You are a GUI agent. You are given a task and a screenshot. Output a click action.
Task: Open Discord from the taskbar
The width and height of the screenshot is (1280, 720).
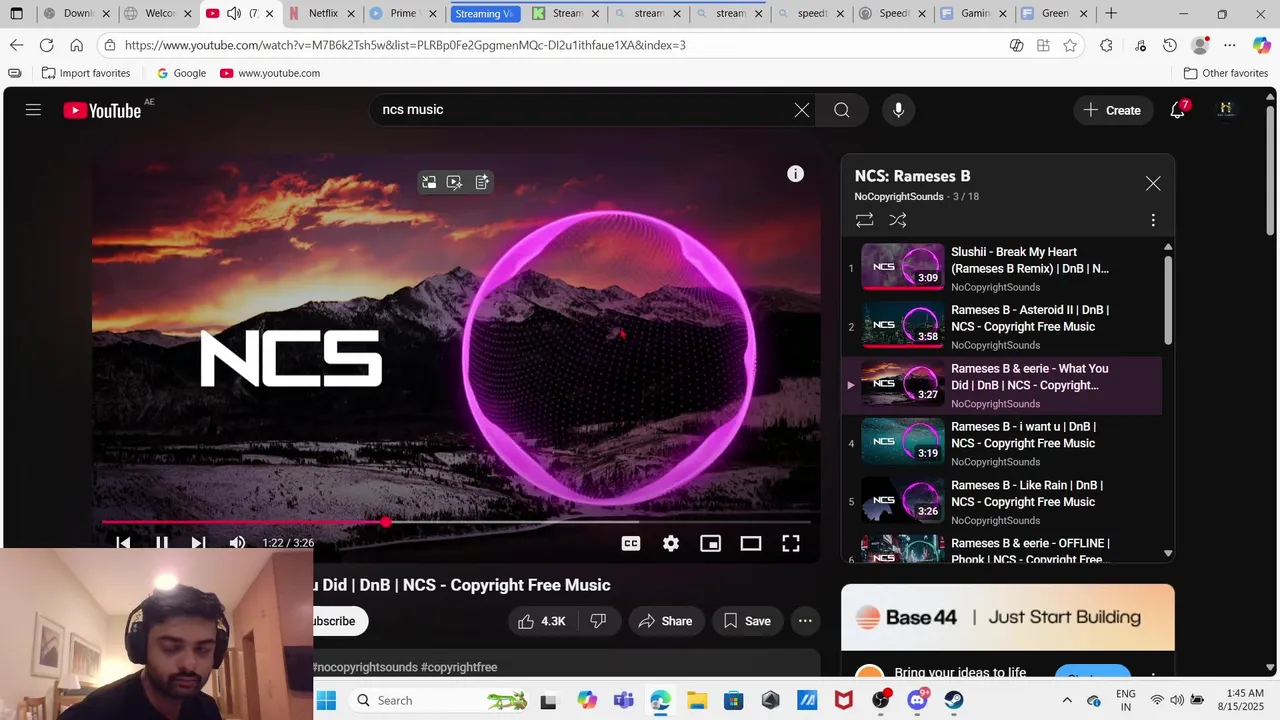tap(917, 700)
